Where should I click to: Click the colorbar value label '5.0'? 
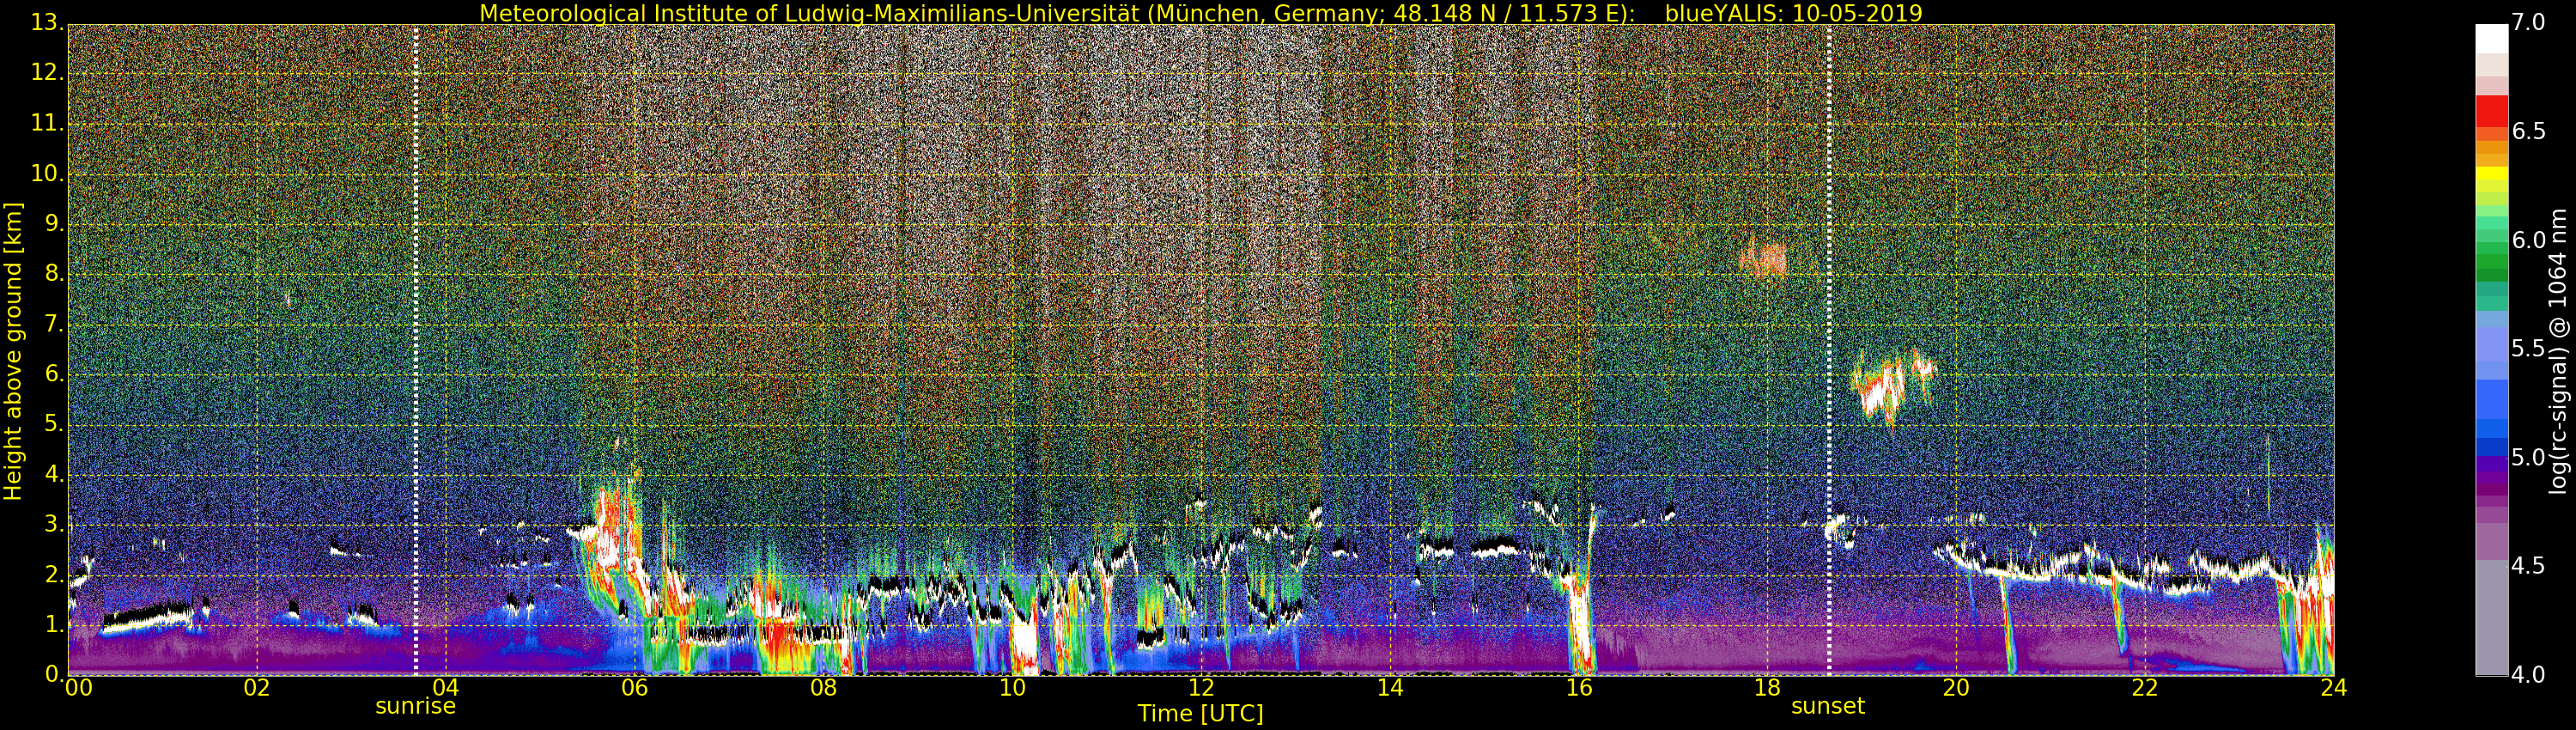click(2527, 457)
